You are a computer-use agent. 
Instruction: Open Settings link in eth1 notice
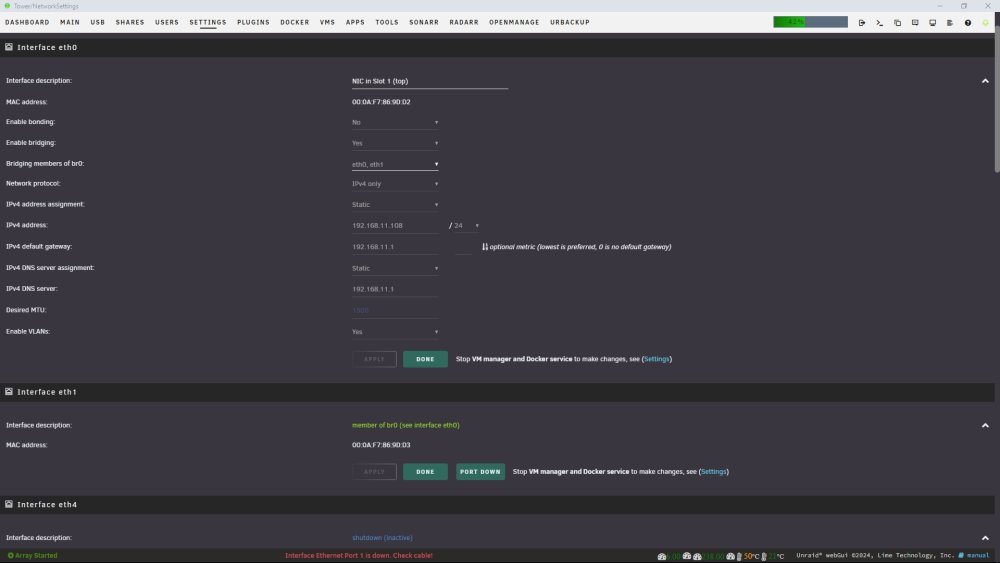(714, 472)
